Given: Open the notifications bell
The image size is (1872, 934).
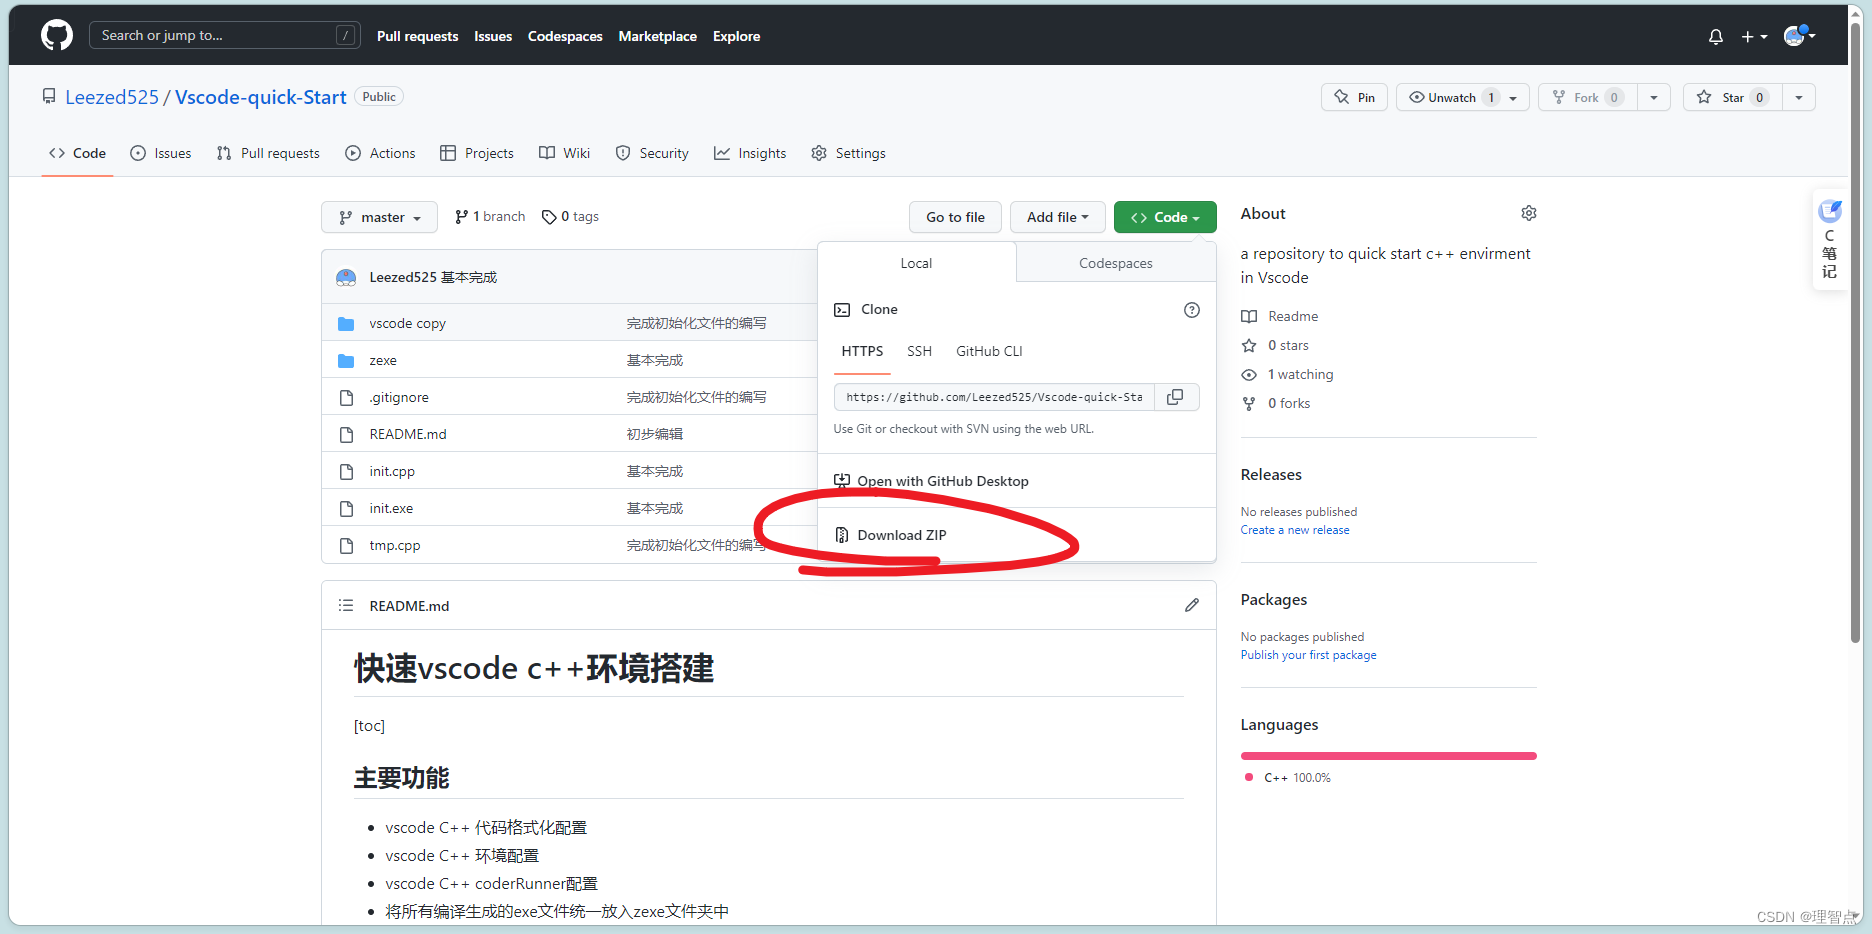Looking at the screenshot, I should point(1716,37).
